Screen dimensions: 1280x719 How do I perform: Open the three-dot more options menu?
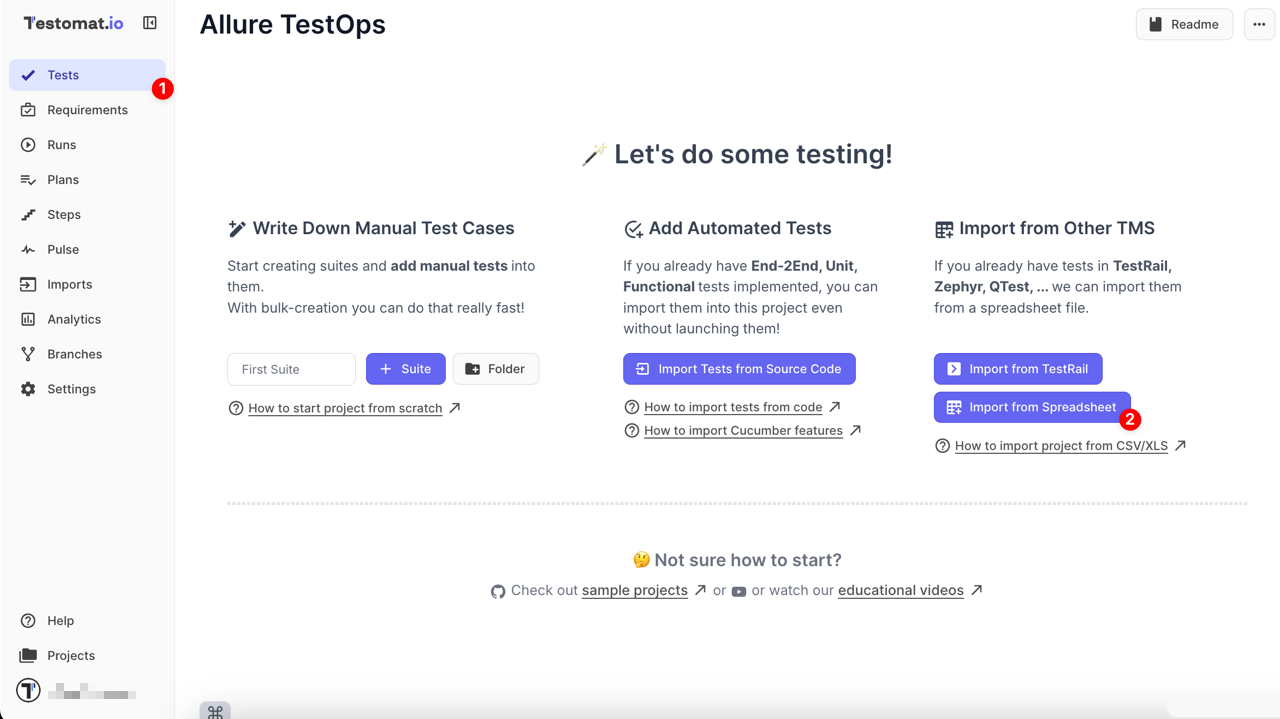(1259, 24)
